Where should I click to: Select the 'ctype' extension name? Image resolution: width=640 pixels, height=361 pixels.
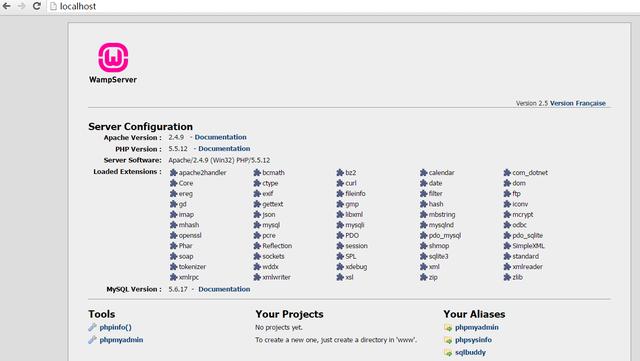pyautogui.click(x=270, y=183)
